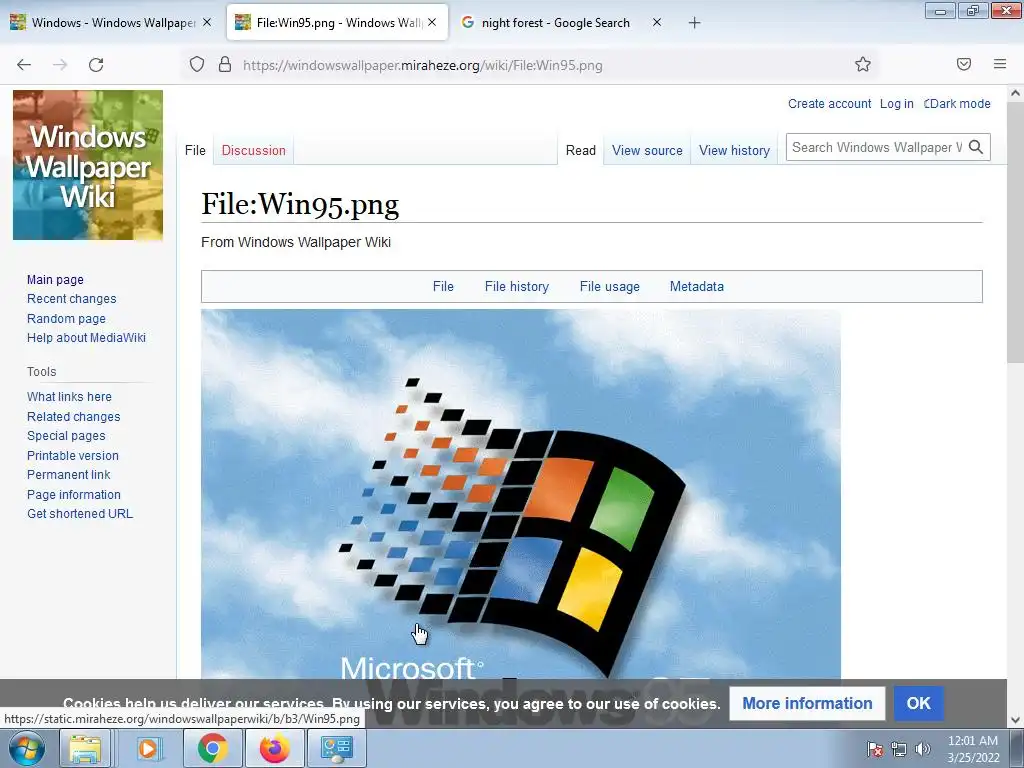This screenshot has height=768, width=1024.
Task: Open the View source tab
Action: pyautogui.click(x=647, y=150)
